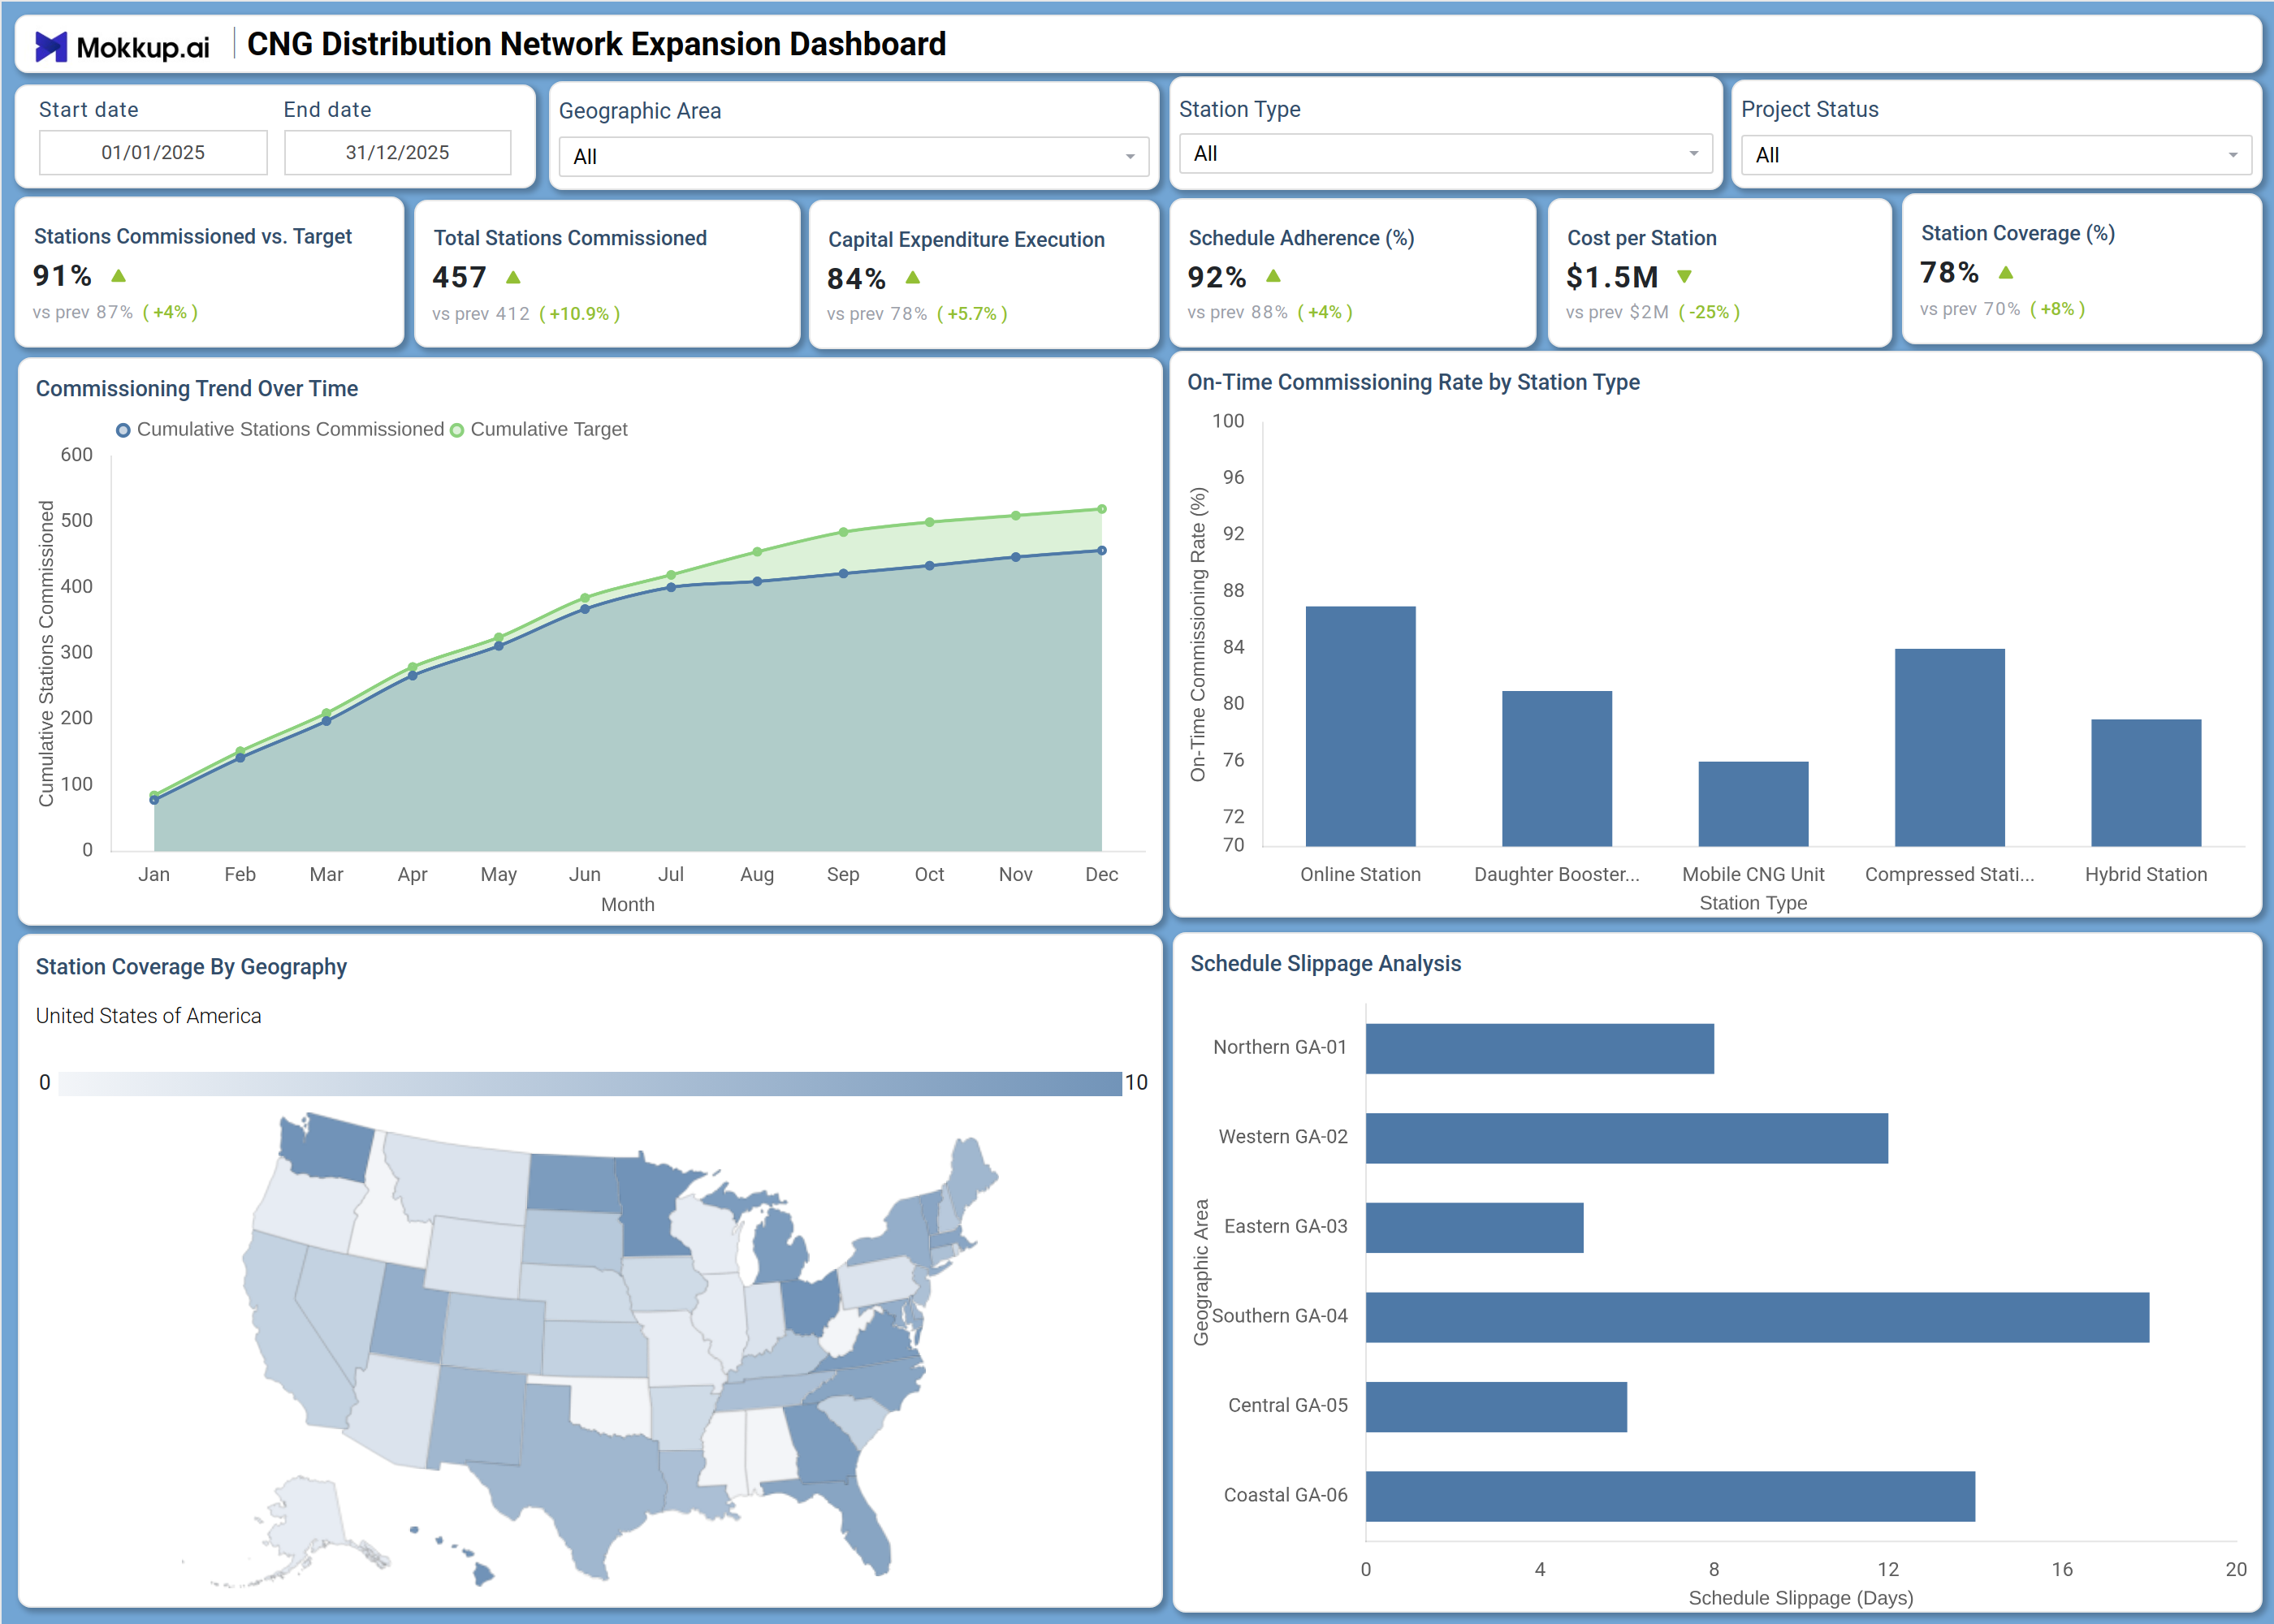The image size is (2274, 1624).
Task: Click the map color scale gradient bar
Action: [590, 1084]
